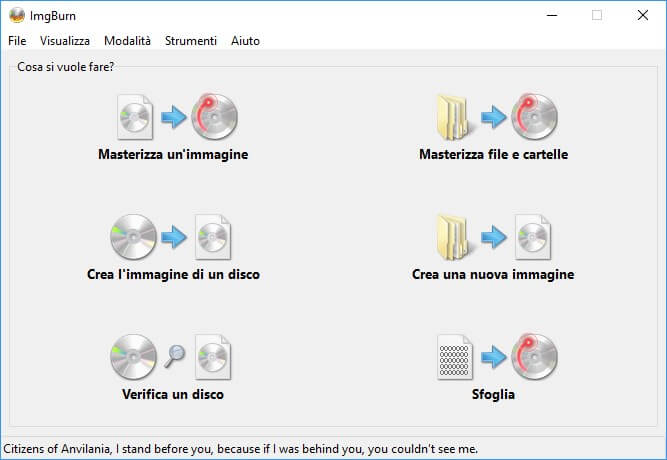Click the image-to-disc icon above Masterizza un'immagine

point(173,117)
